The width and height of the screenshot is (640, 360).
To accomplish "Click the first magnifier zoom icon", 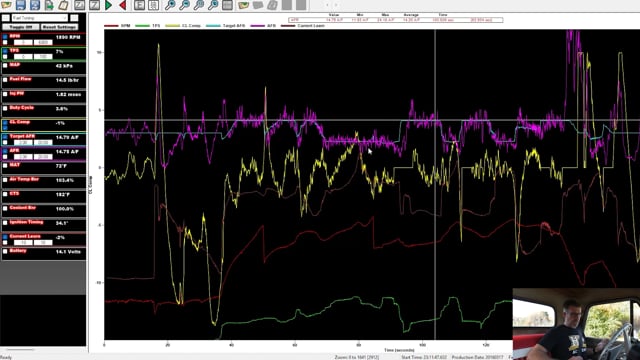I will coord(170,5).
